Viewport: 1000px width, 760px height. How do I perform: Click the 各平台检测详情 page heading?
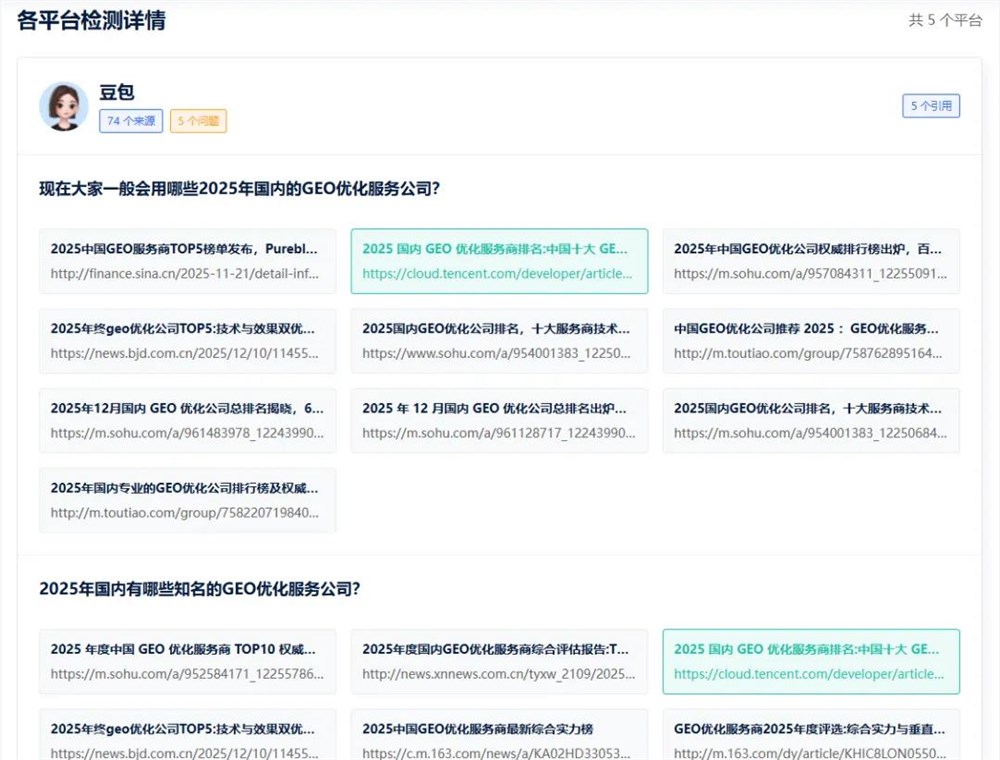(x=89, y=19)
